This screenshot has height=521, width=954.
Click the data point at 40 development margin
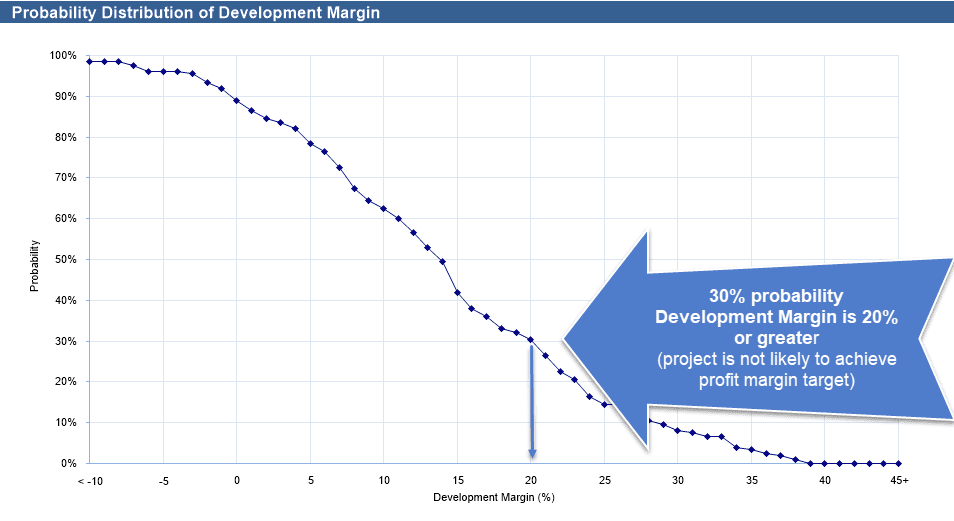825,463
